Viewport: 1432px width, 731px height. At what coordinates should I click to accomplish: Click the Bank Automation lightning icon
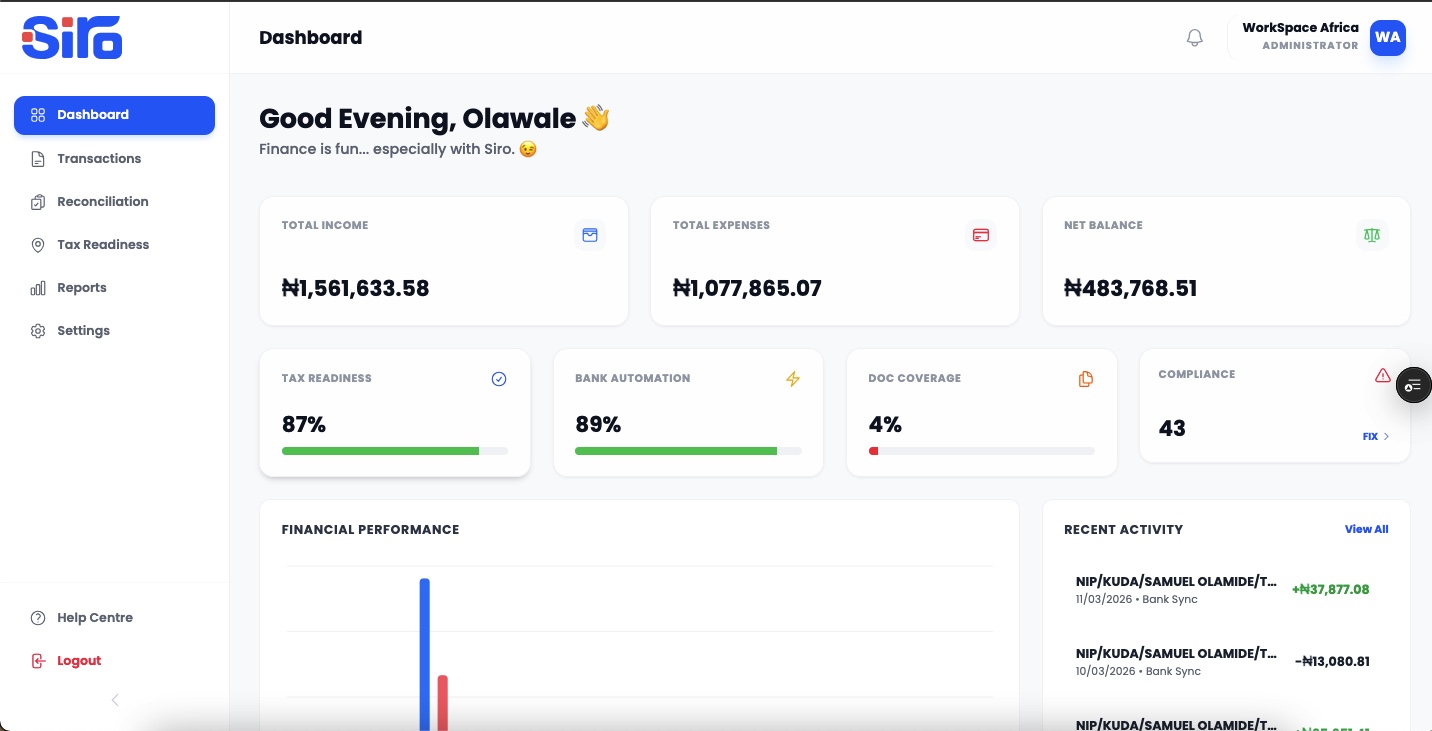click(793, 379)
